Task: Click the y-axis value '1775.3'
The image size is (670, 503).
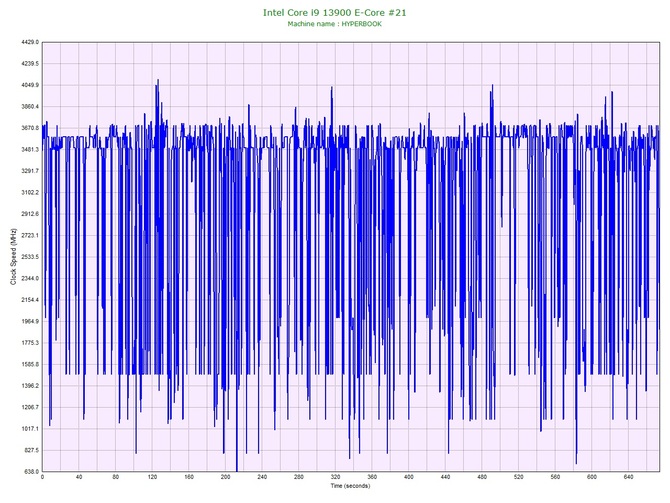Action: point(30,343)
